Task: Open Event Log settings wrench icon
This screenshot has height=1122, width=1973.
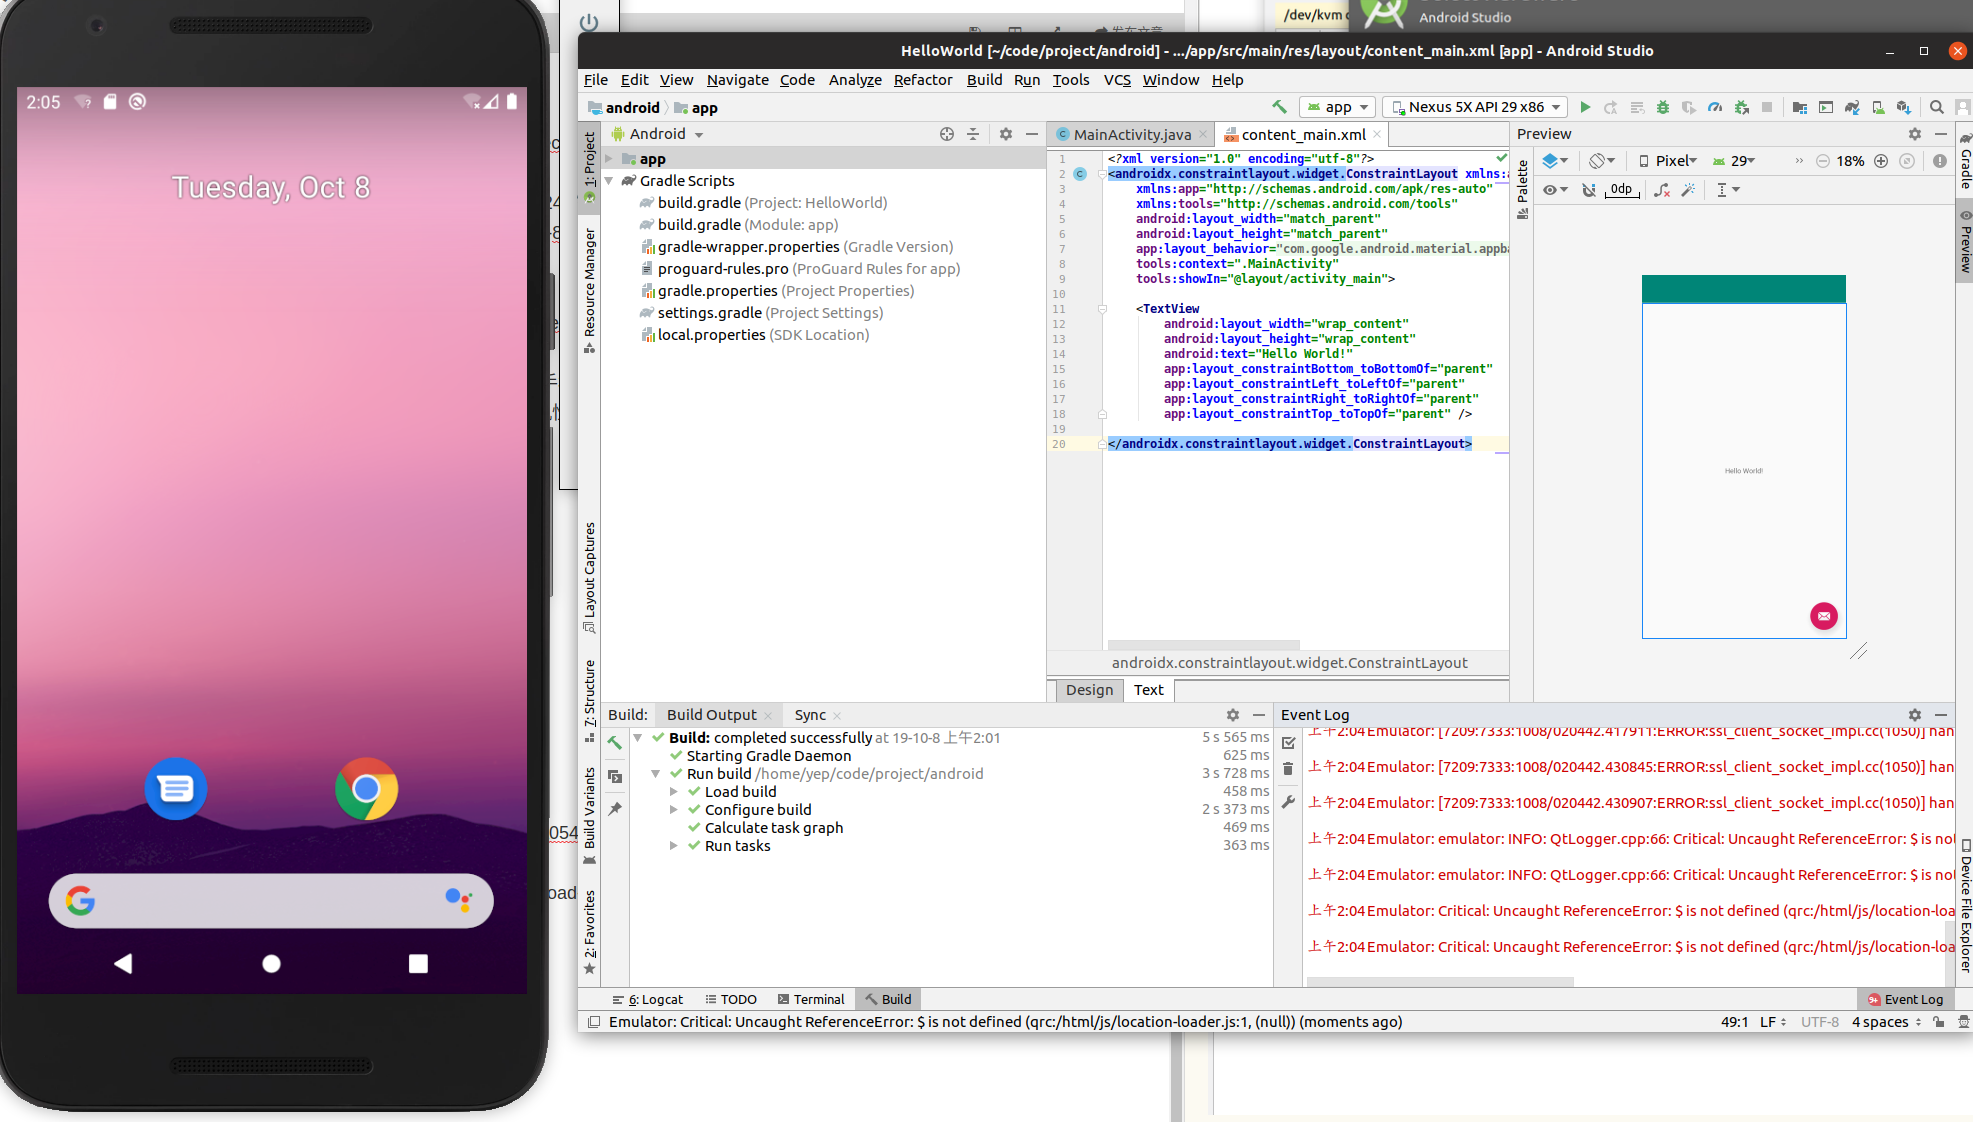Action: point(1288,802)
